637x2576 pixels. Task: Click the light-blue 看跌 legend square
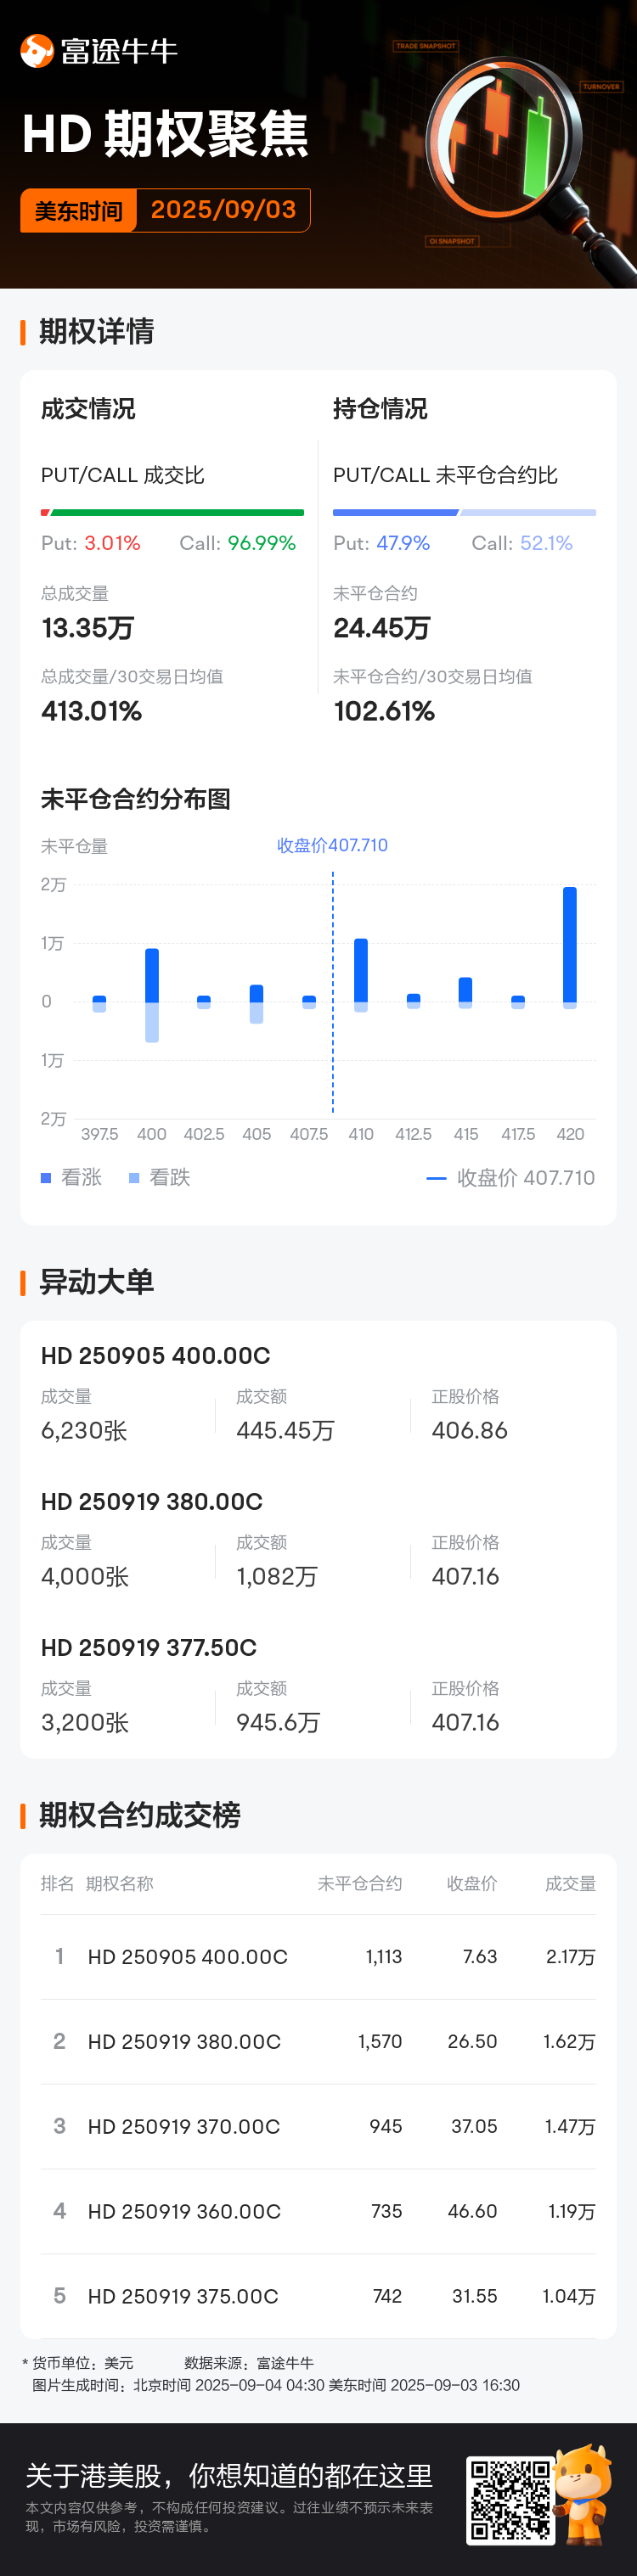(x=134, y=1178)
